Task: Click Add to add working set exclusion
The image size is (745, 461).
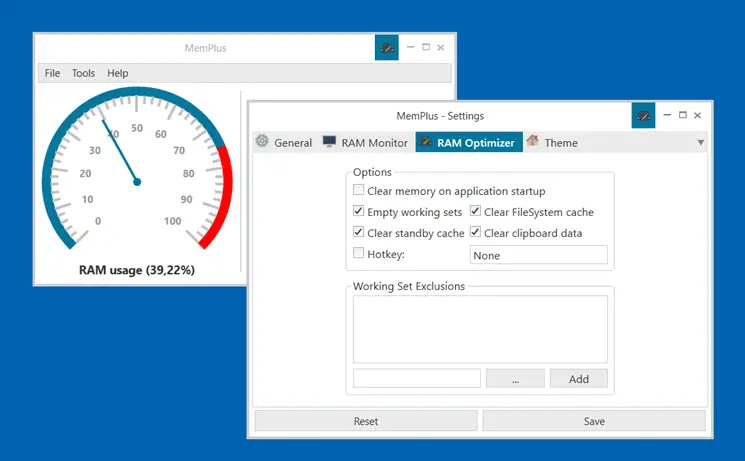Action: point(579,379)
